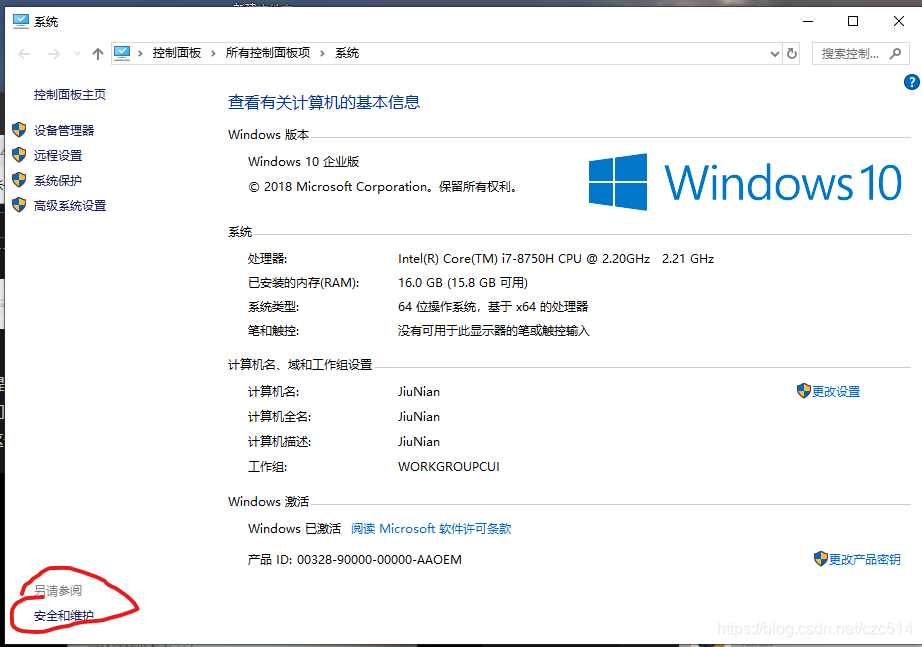Click the JiuNian value beside 计算机名
Screen dimensions: 922x647
419,392
